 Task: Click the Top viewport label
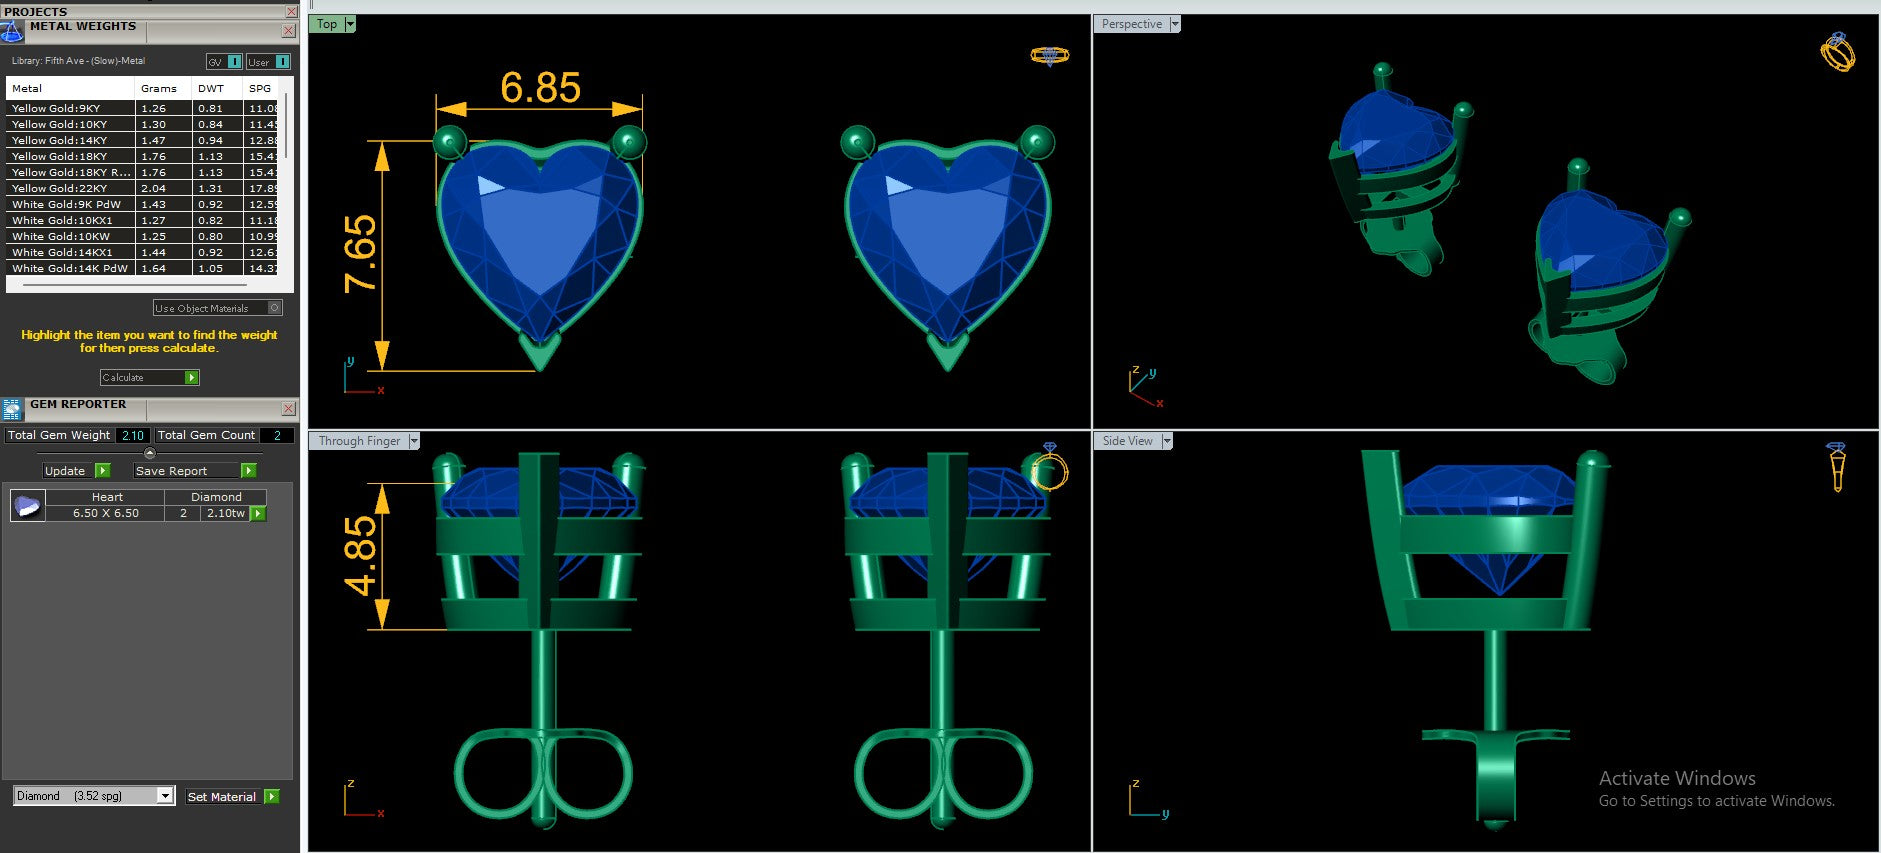pos(327,24)
